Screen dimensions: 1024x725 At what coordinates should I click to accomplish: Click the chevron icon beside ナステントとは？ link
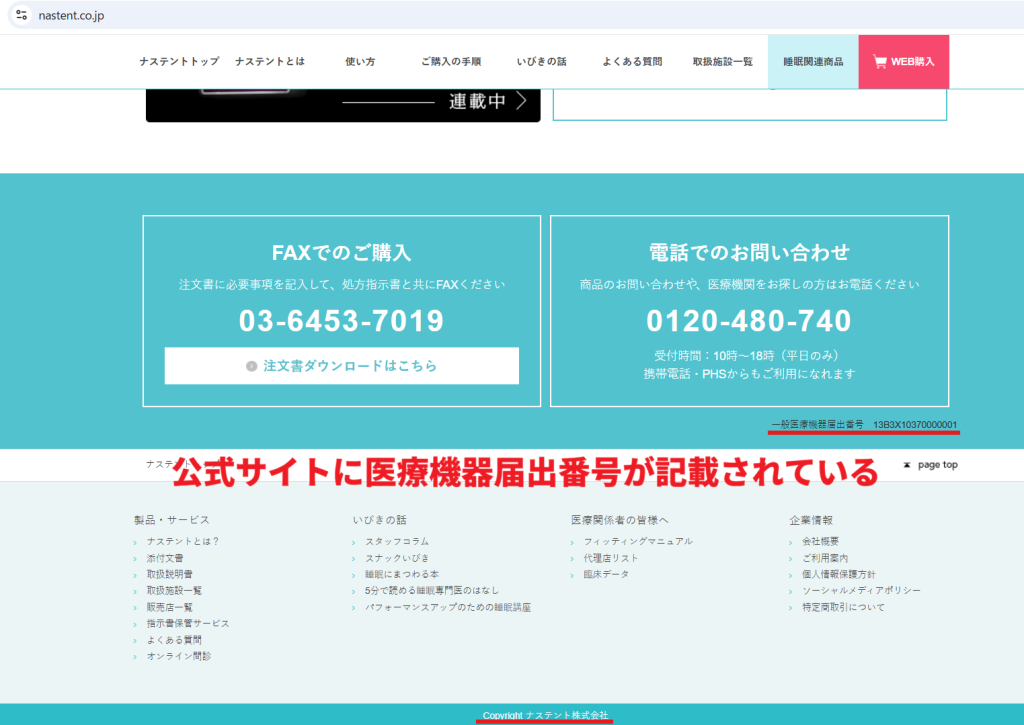click(x=136, y=541)
